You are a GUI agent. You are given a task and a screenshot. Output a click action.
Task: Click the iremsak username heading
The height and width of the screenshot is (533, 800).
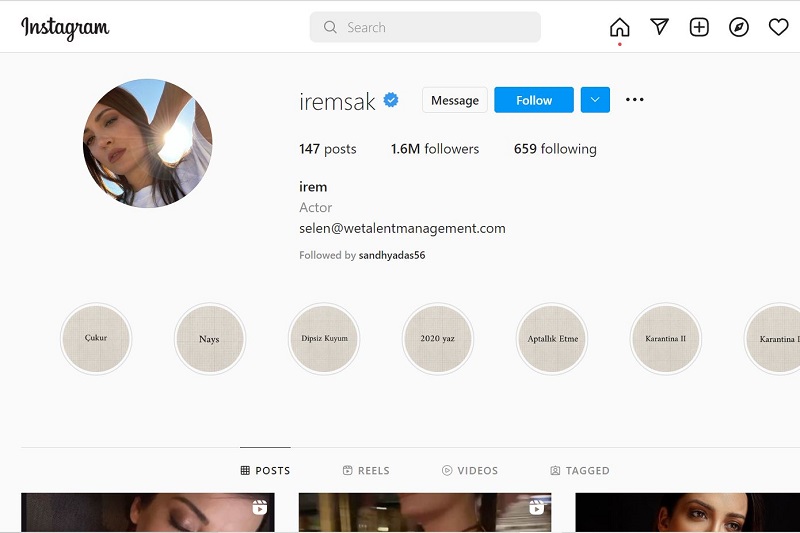tap(337, 101)
